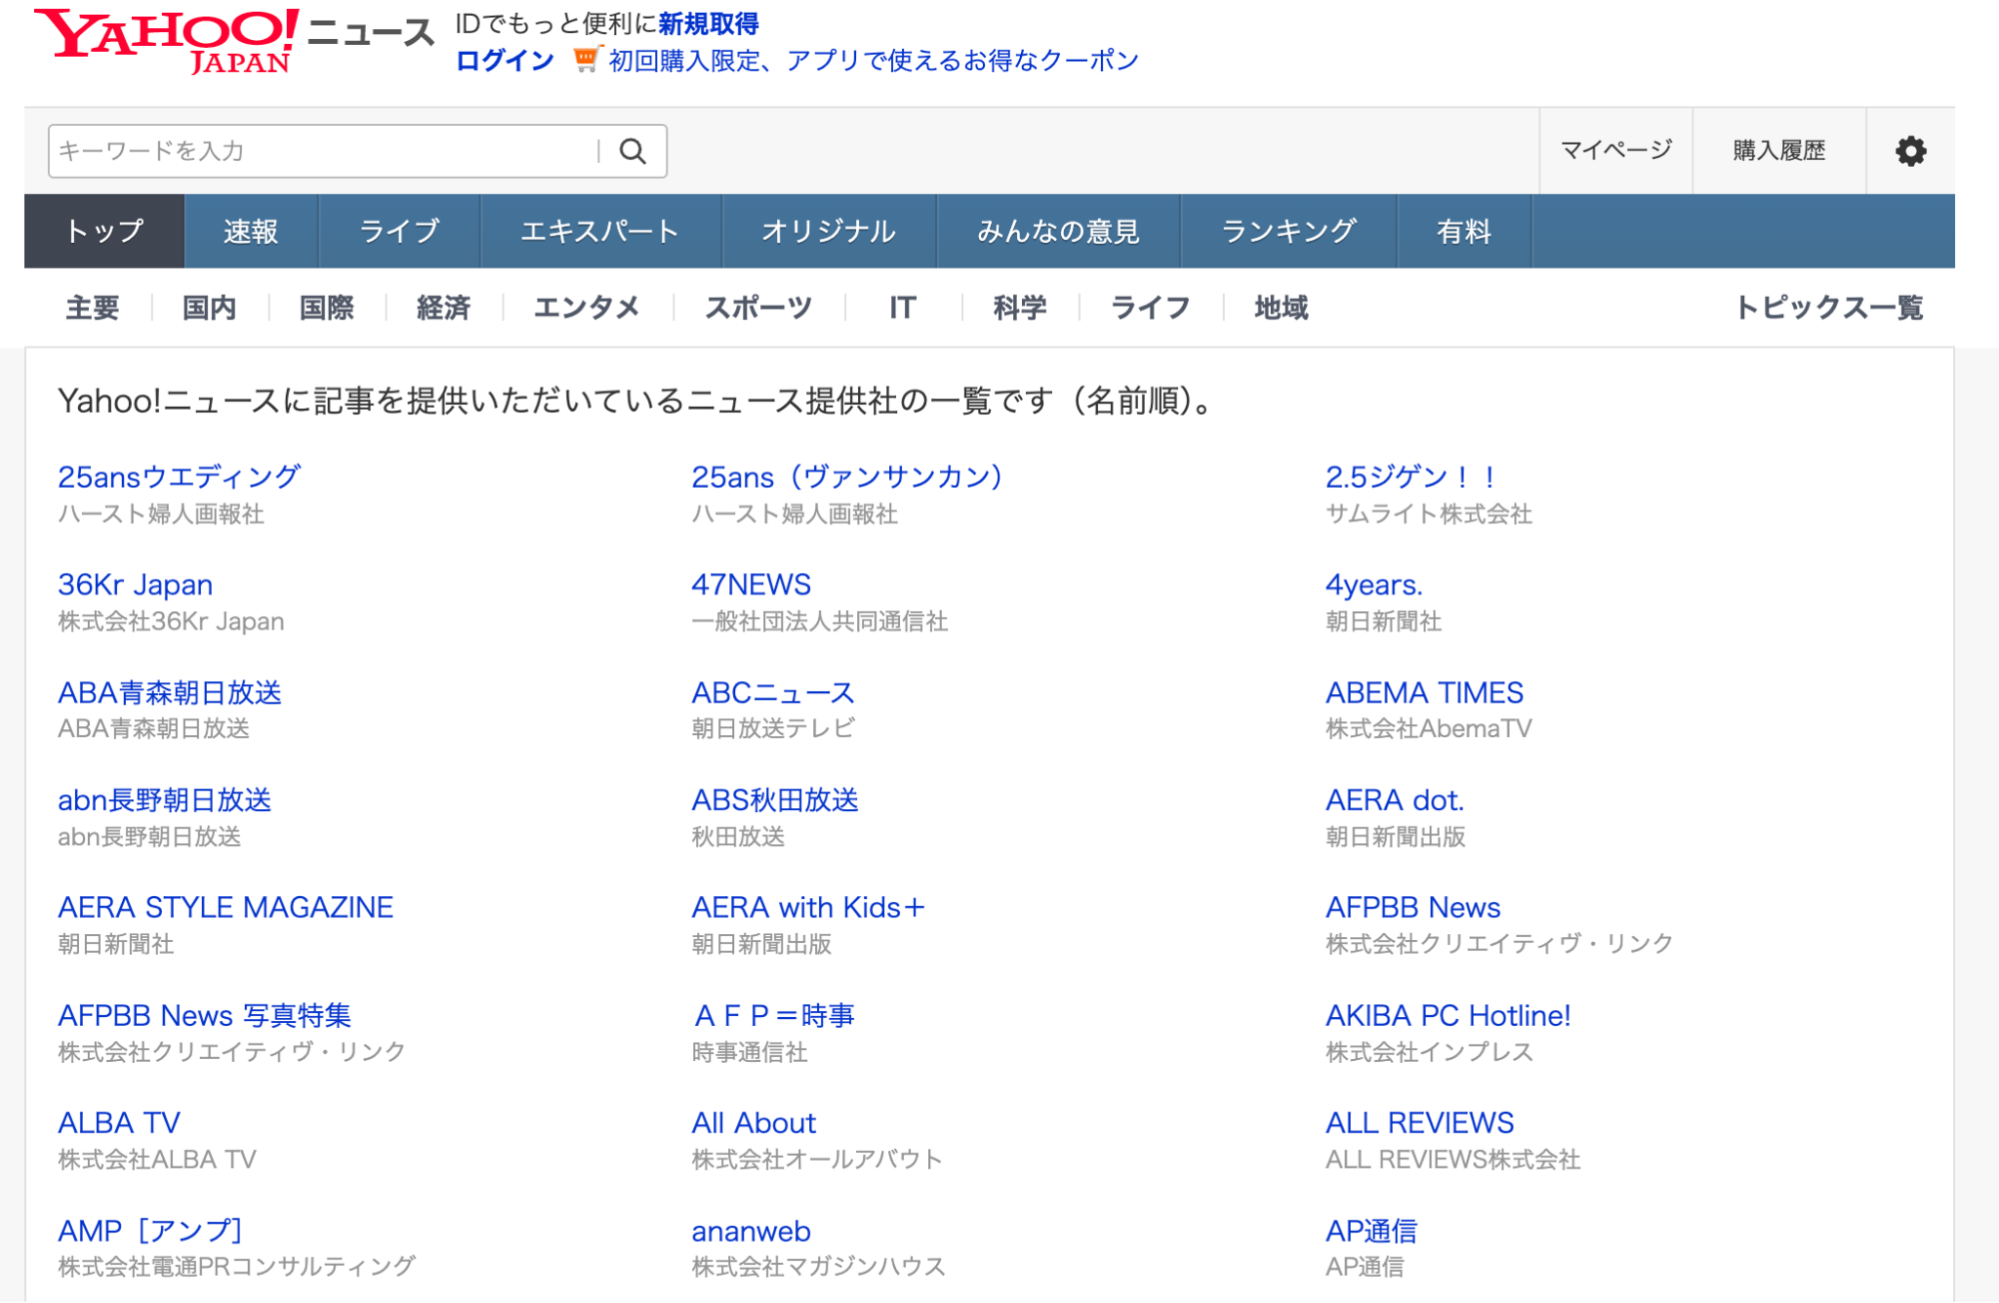Open the AERA with Kids+ link
The height and width of the screenshot is (1303, 1999).
click(808, 907)
